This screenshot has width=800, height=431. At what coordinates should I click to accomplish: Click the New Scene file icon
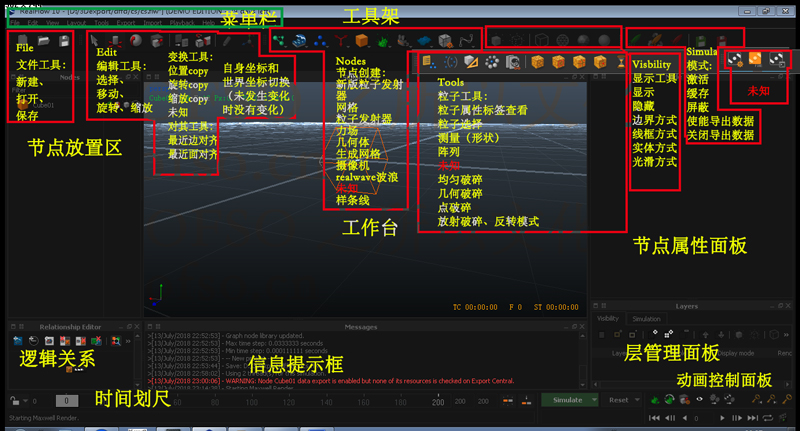(24, 42)
